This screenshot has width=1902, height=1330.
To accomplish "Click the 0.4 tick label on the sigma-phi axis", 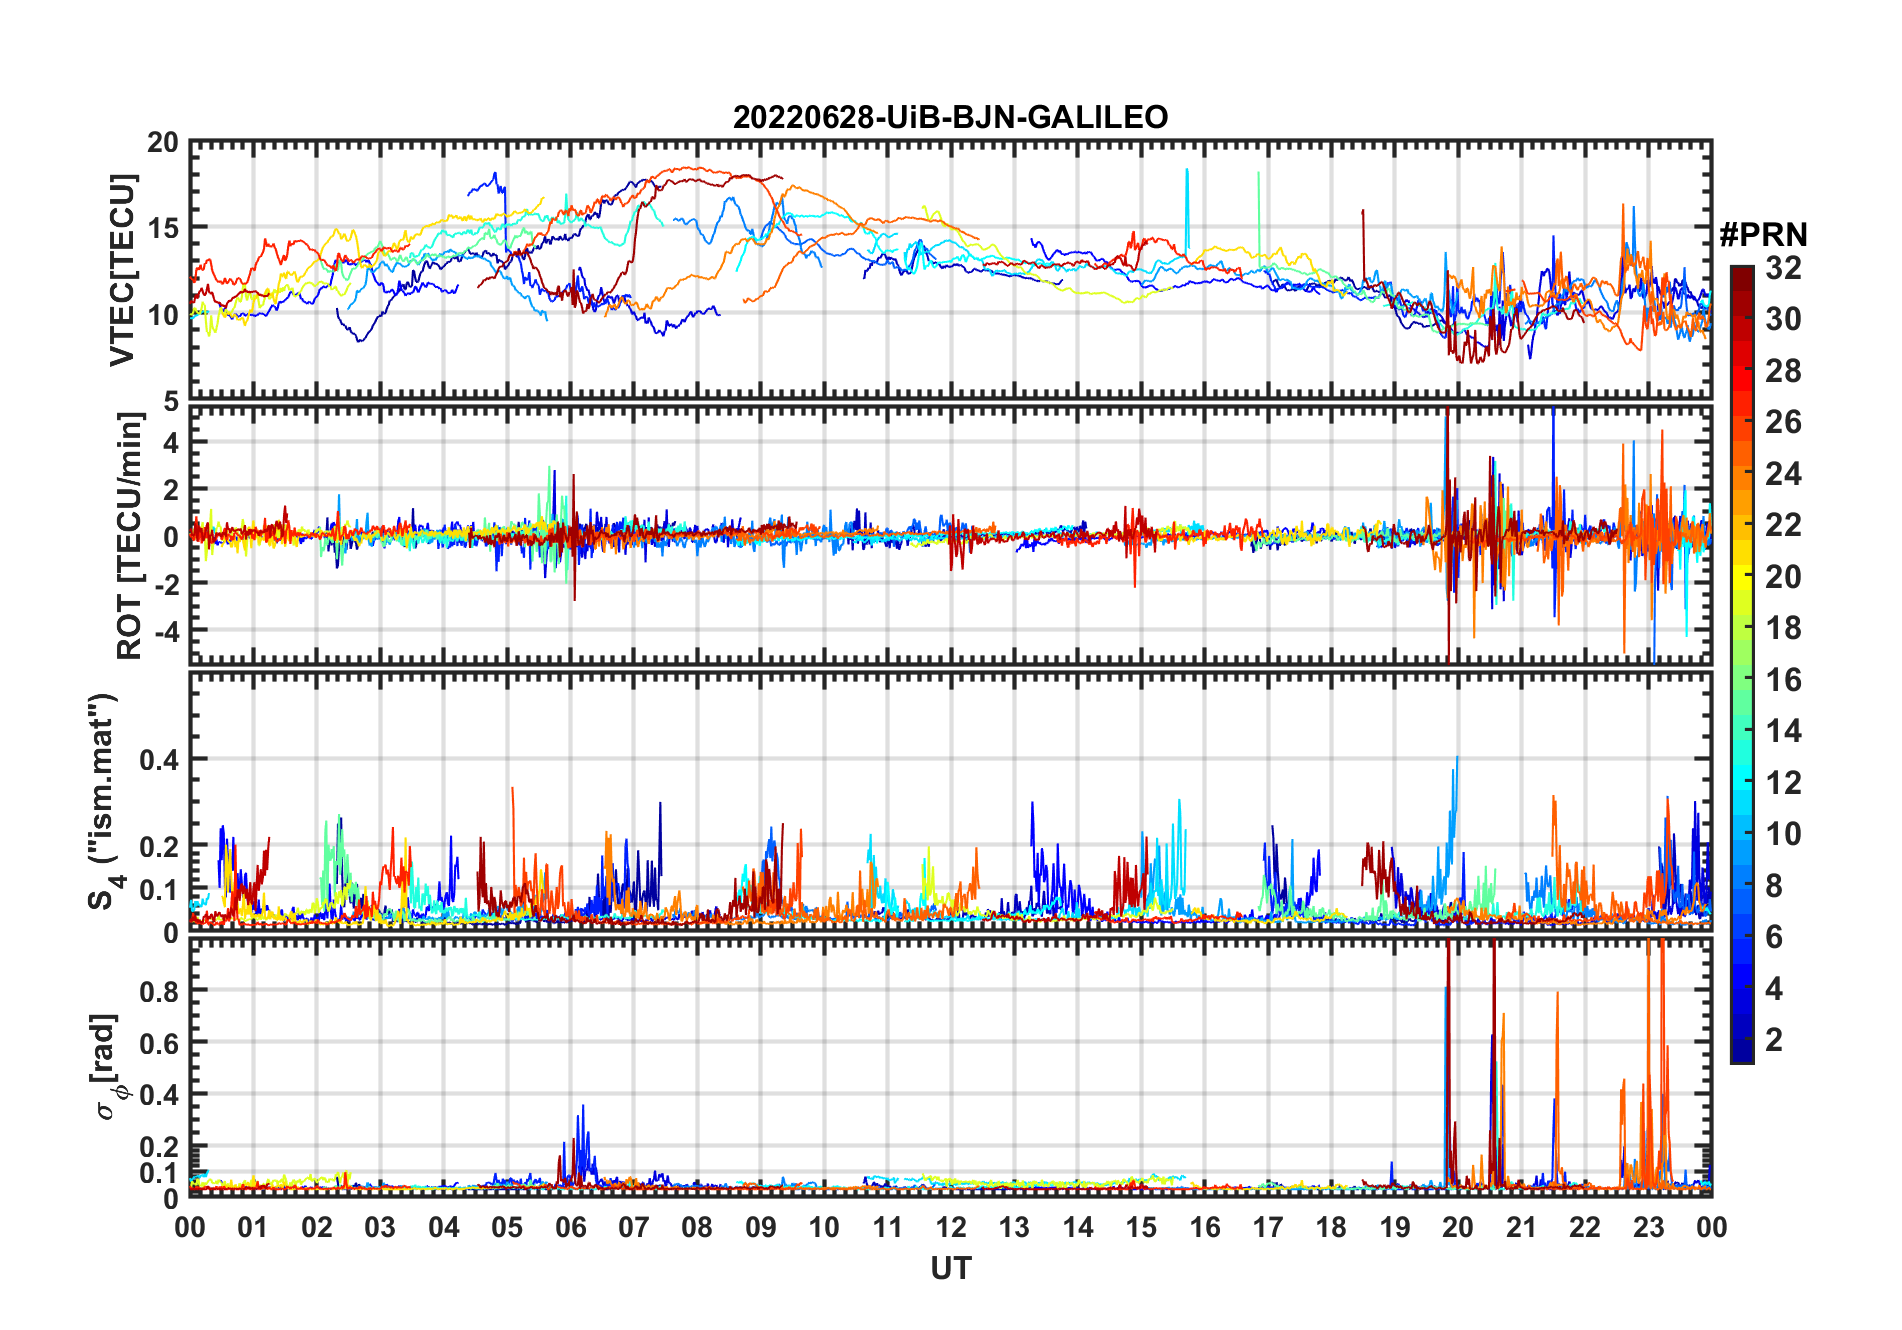I will point(159,1095).
